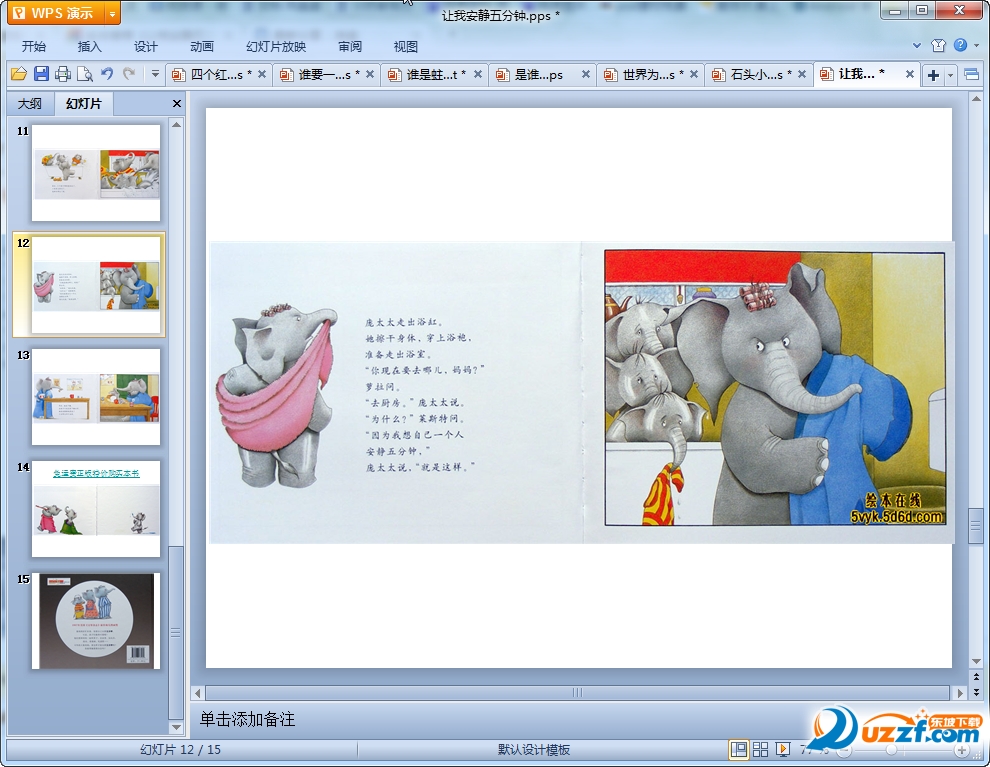Viewport: 990px width, 767px height.
Task: Close the active 让我... document tab
Action: pos(910,74)
